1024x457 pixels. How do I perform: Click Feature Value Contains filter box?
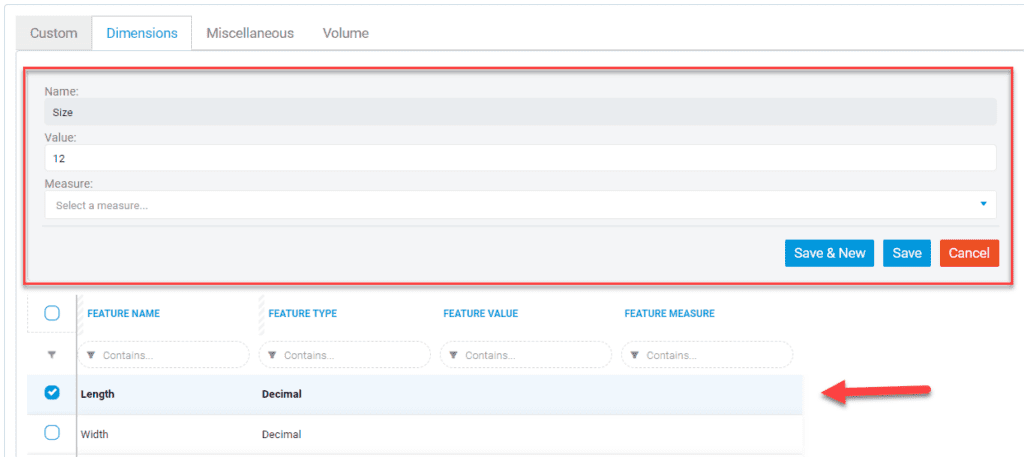526,355
